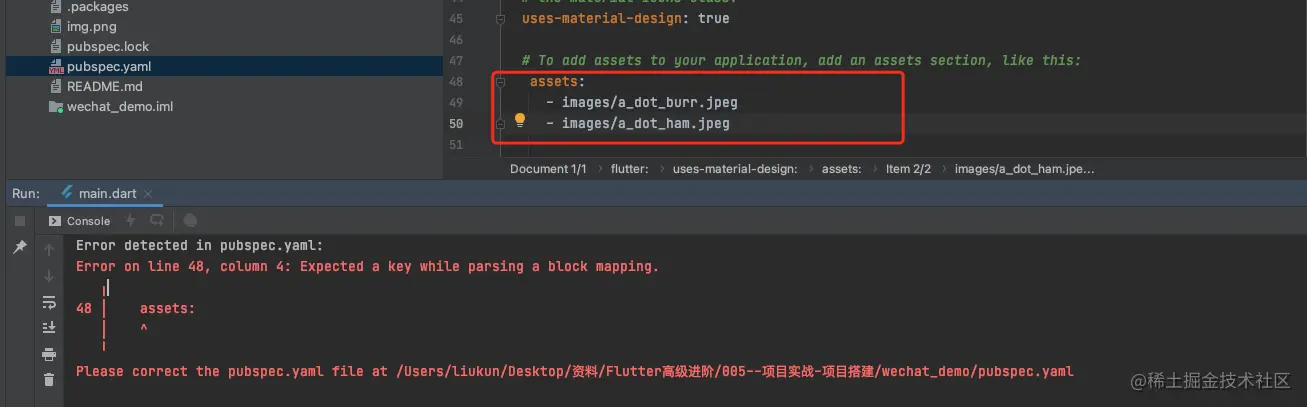1307x407 pixels.
Task: Click 'Error detected in pubspec.yaml:' console text
Action: tap(199, 245)
